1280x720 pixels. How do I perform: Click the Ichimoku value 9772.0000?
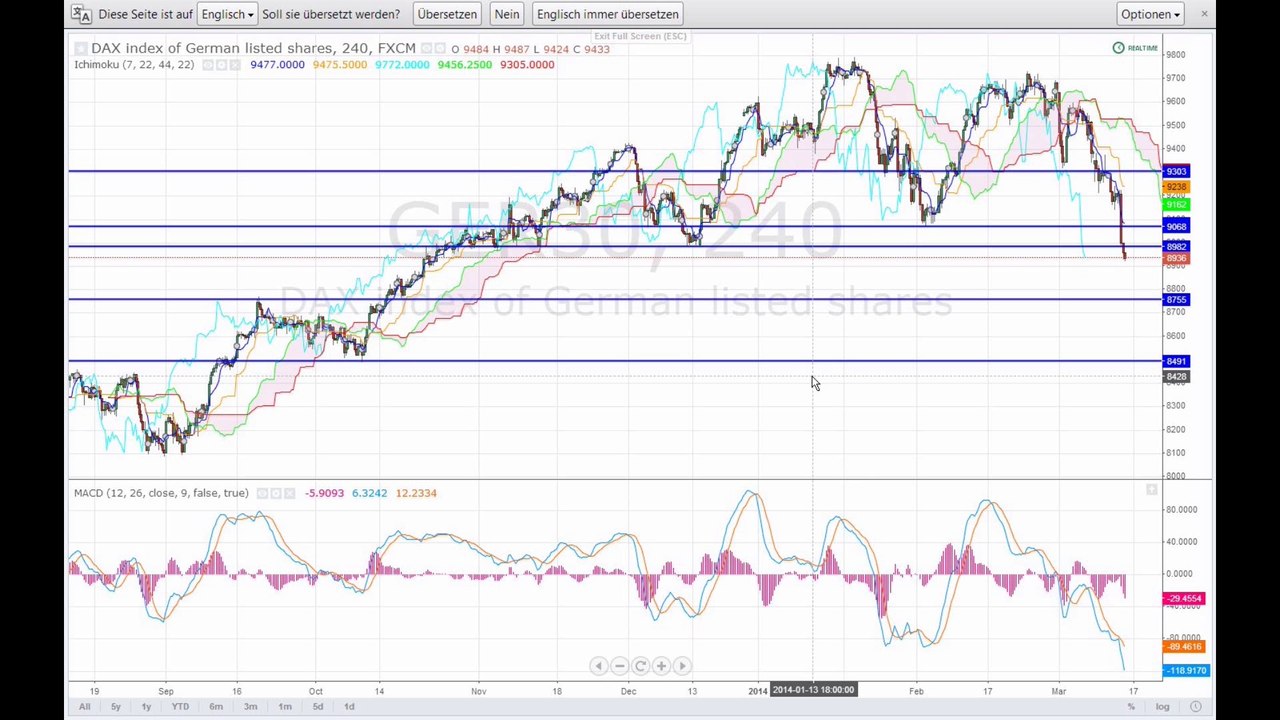tap(402, 65)
